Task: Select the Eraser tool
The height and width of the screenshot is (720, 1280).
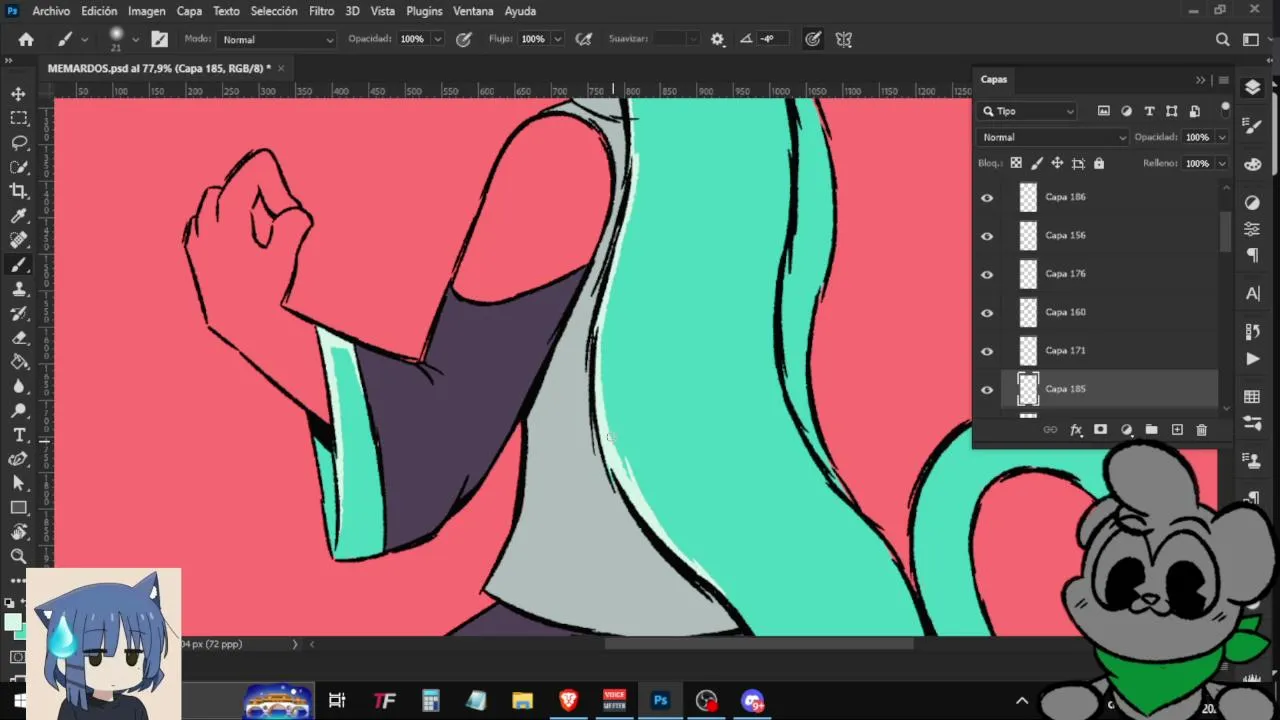Action: click(x=18, y=338)
